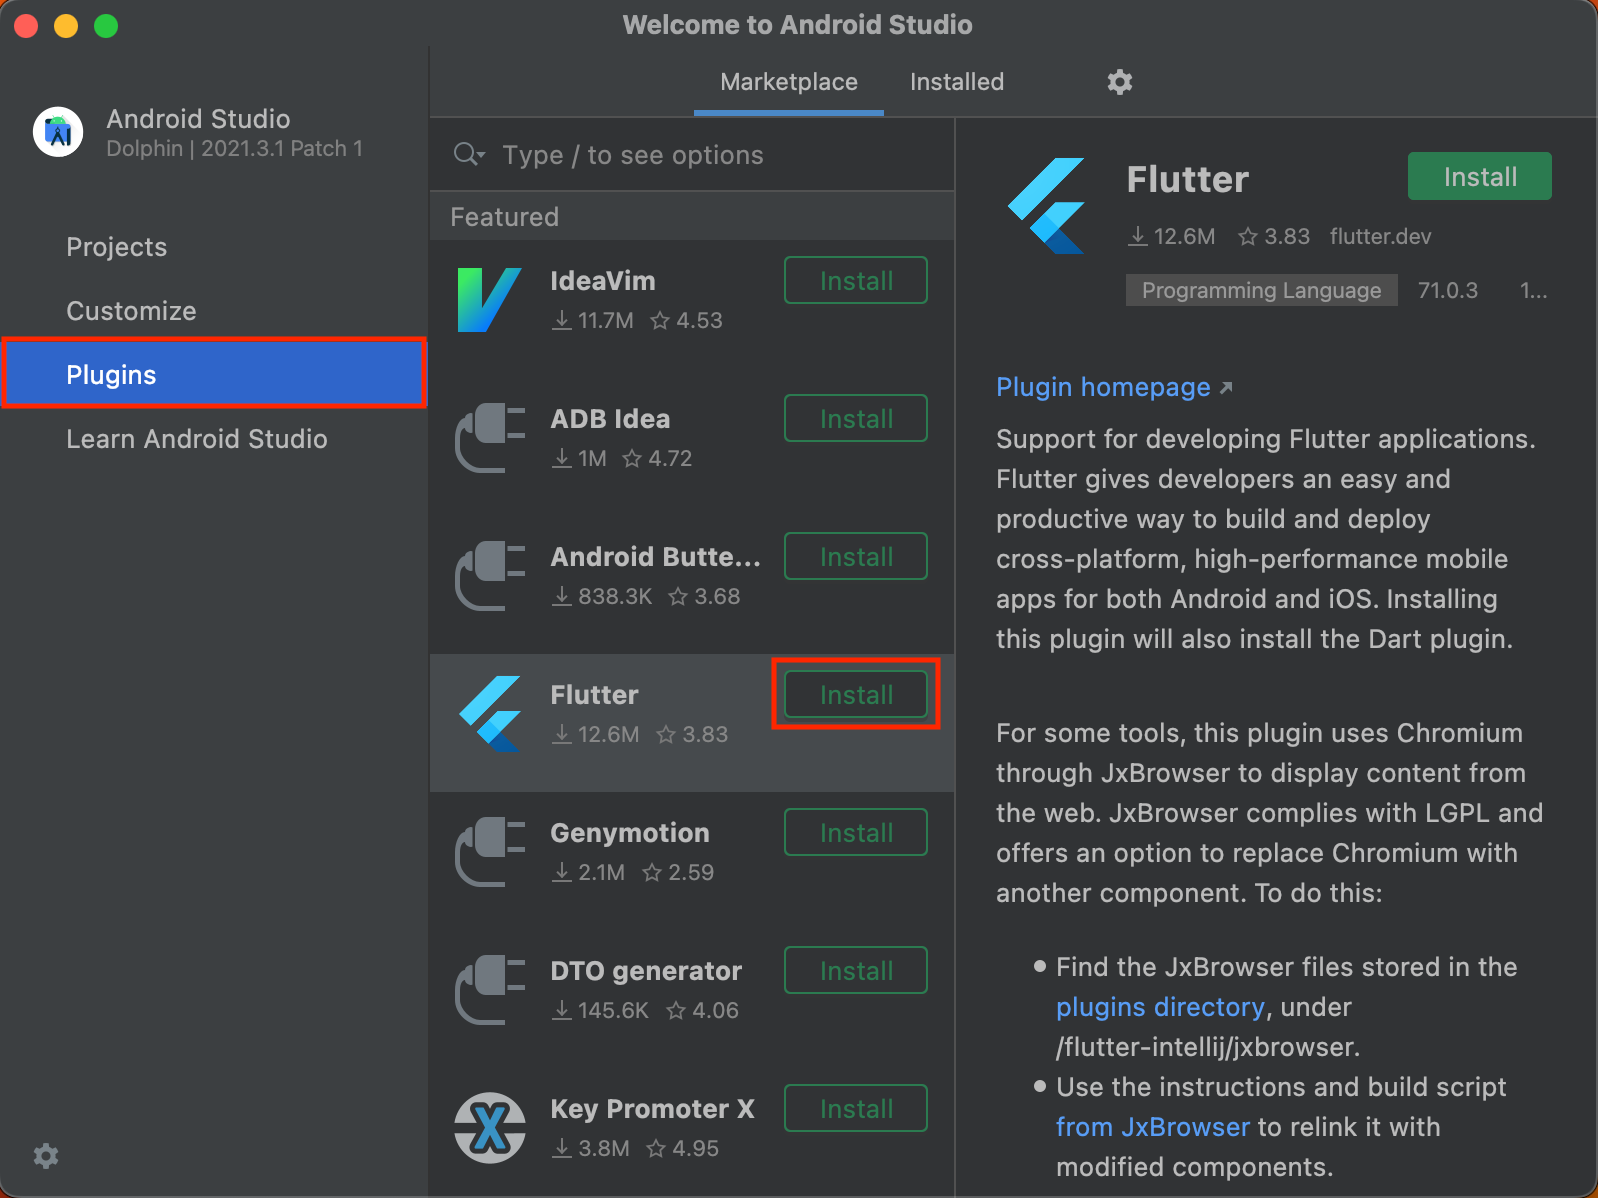Focus the plugin search field
The image size is (1598, 1198).
[692, 155]
